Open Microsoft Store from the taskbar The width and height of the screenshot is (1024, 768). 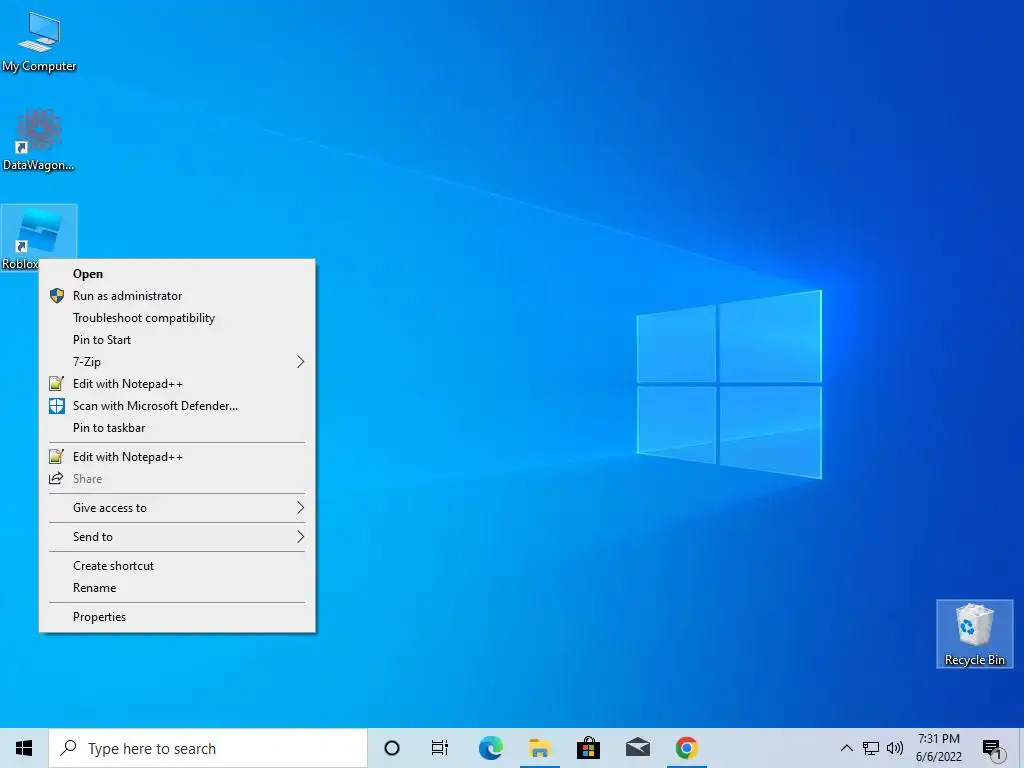[588, 748]
